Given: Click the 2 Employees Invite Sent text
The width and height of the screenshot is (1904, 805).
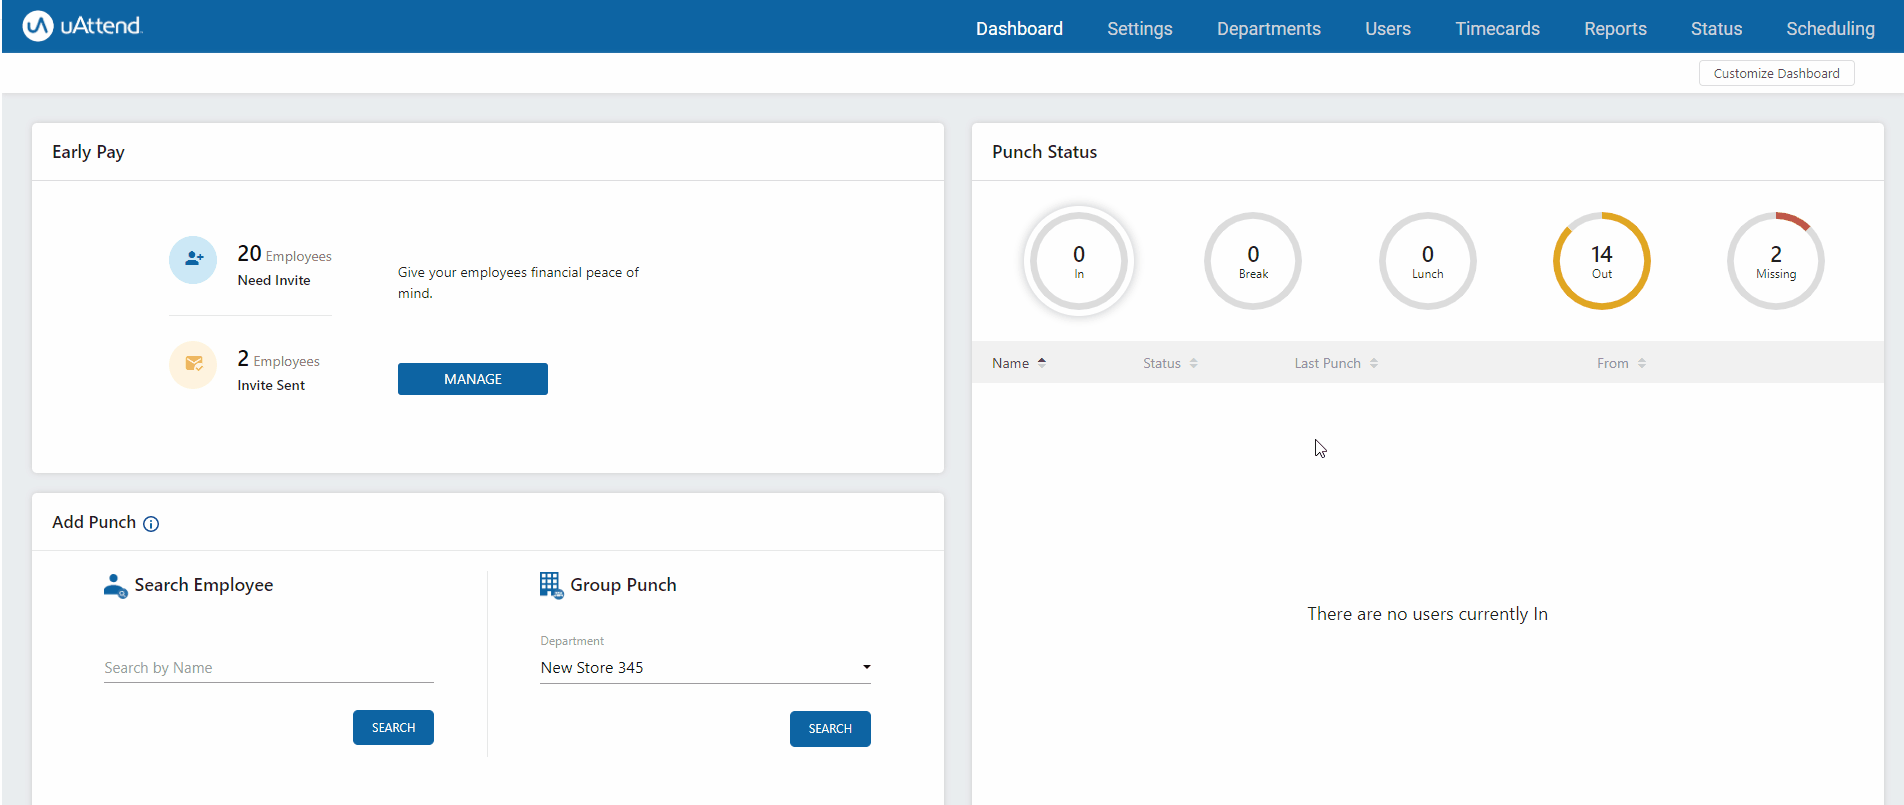Looking at the screenshot, I should coord(278,370).
